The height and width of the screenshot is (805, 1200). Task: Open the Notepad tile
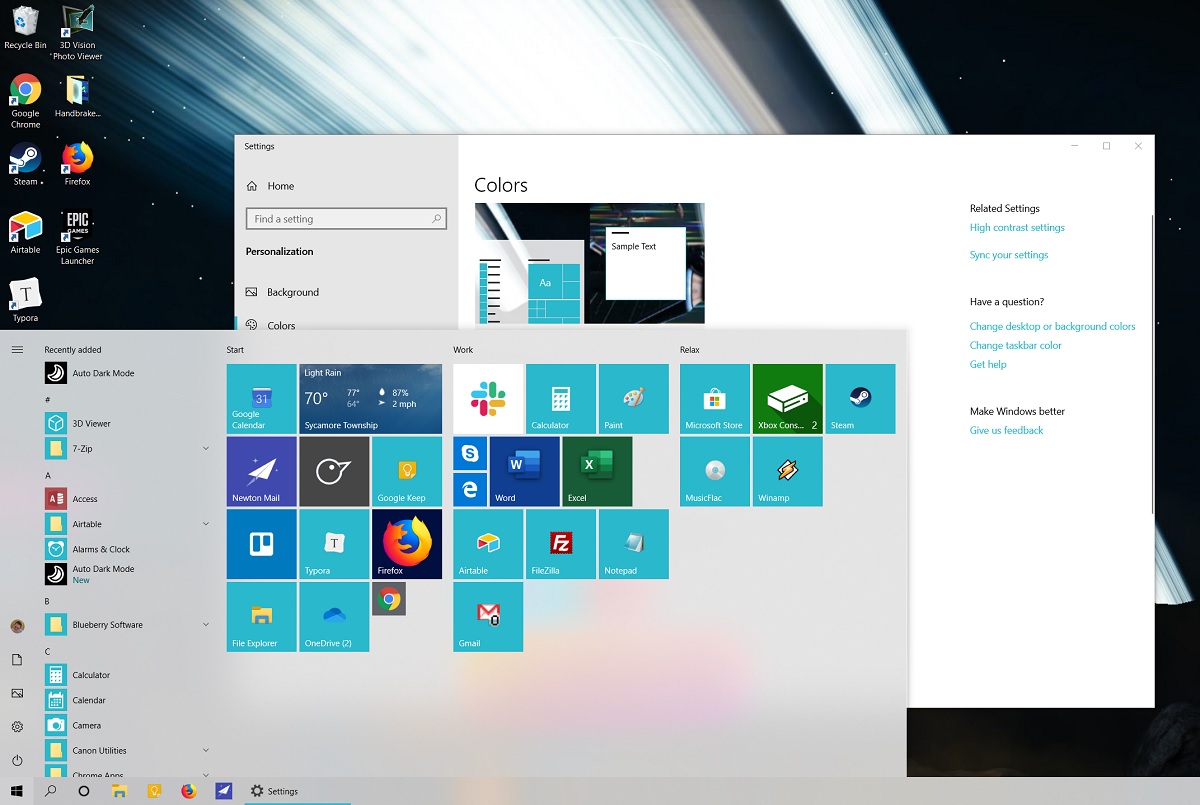click(634, 544)
